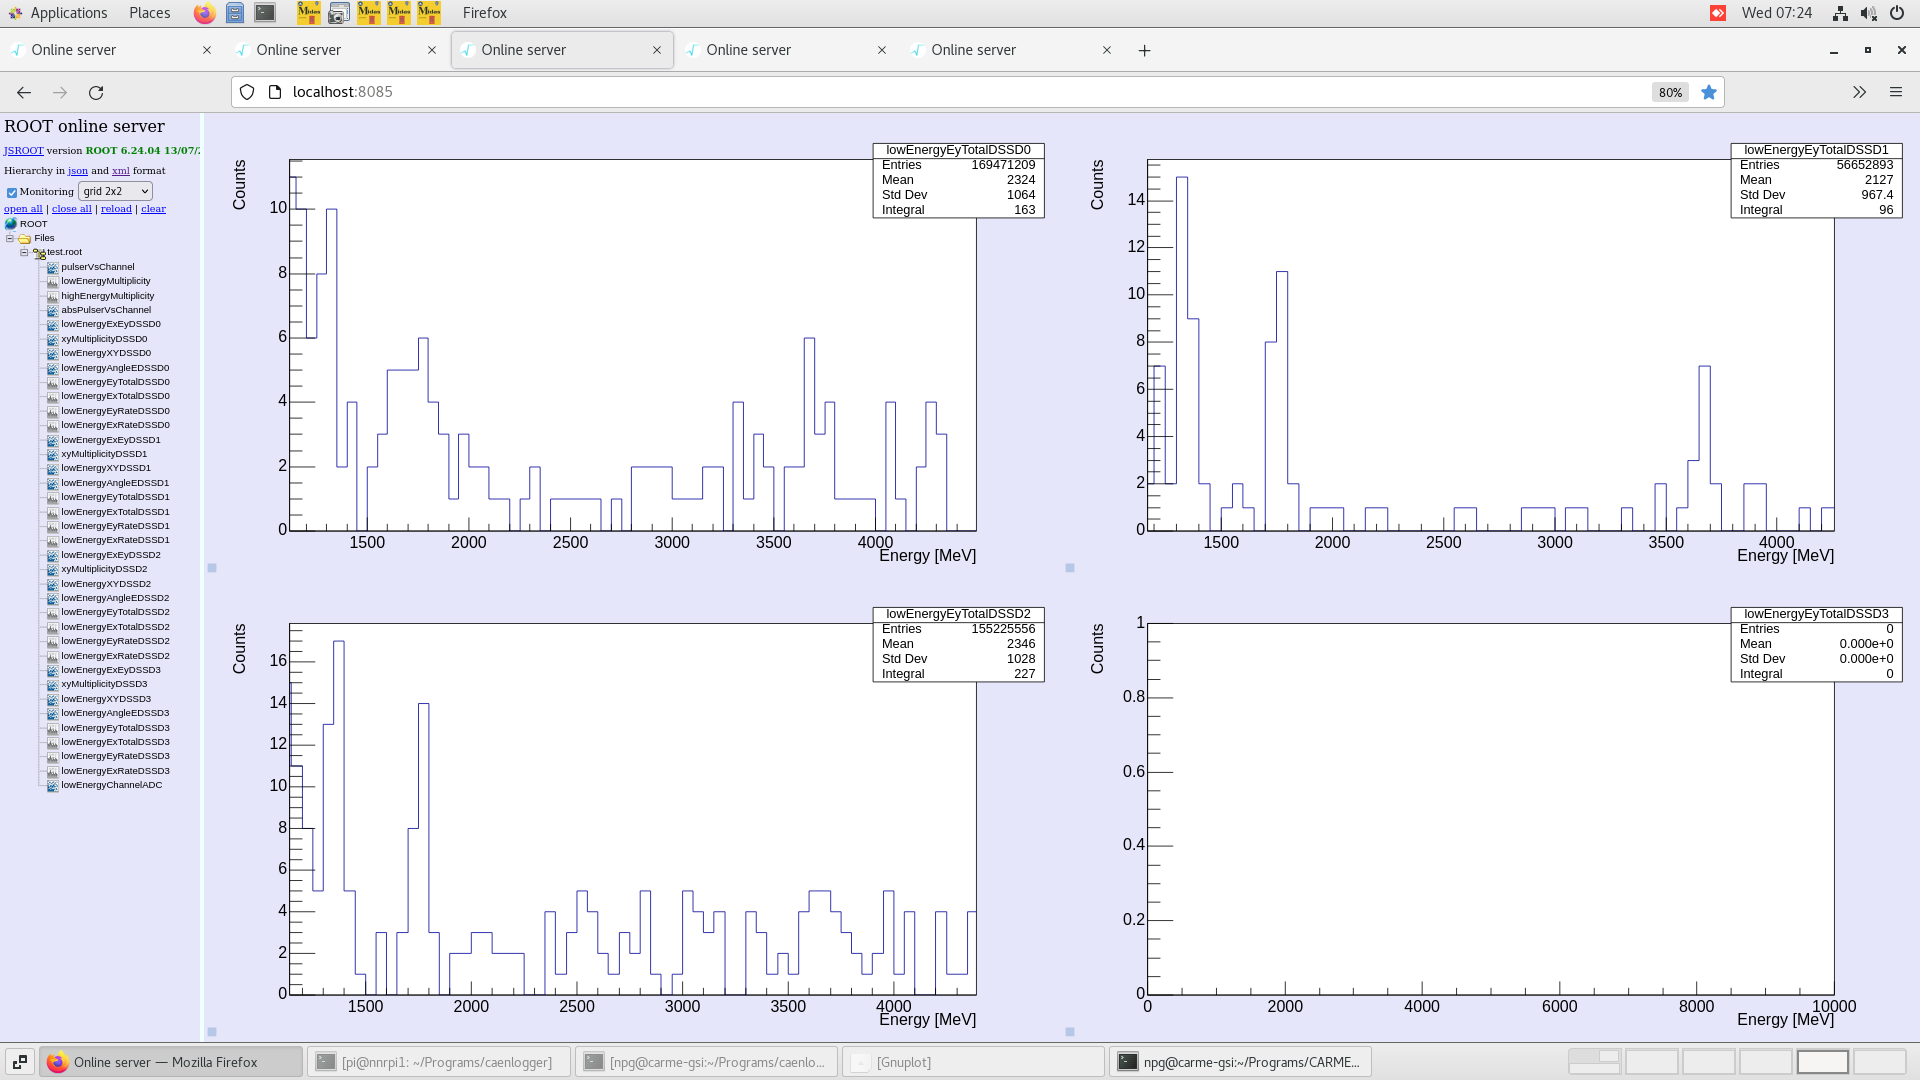Open Firefox from the top panel launcher
Screen dimensions: 1920x1080
click(204, 13)
